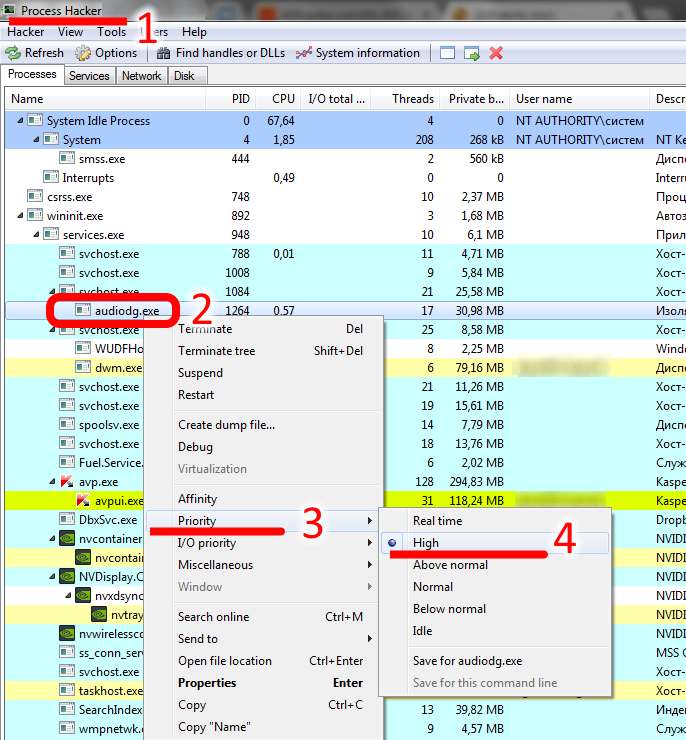Image resolution: width=686 pixels, height=740 pixels.
Task: Click the dwm.exe process icon
Action: (83, 367)
